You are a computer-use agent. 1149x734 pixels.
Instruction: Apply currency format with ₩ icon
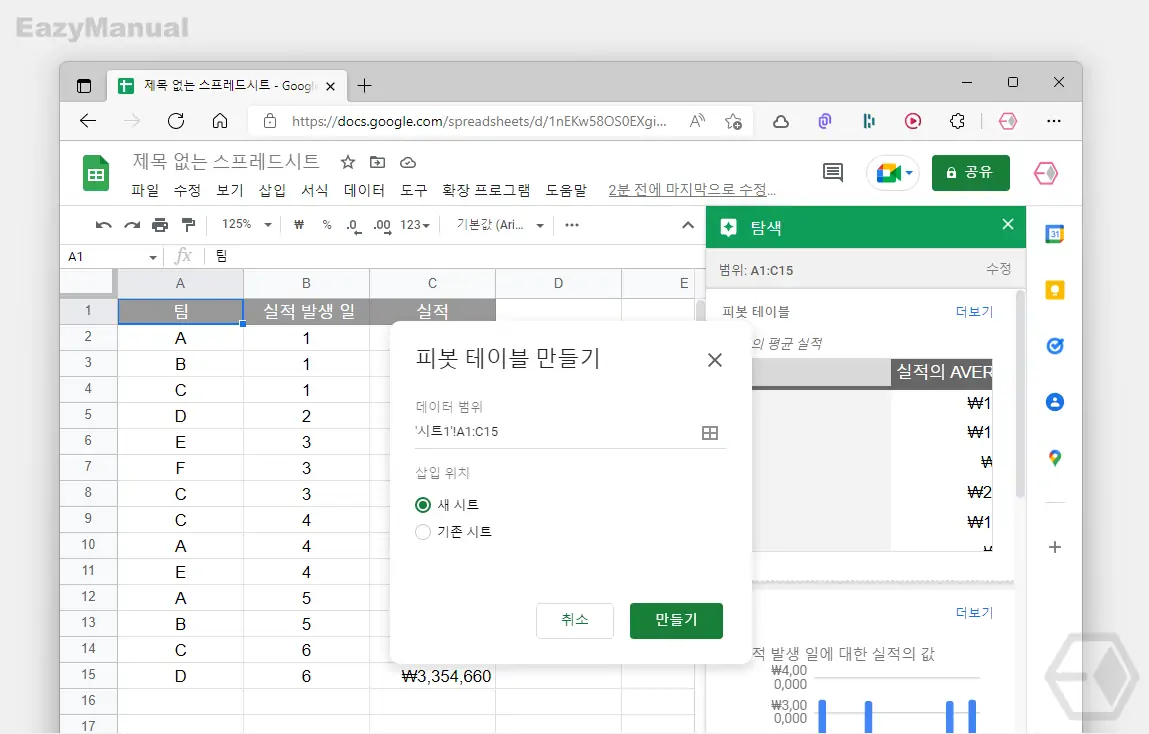[299, 225]
